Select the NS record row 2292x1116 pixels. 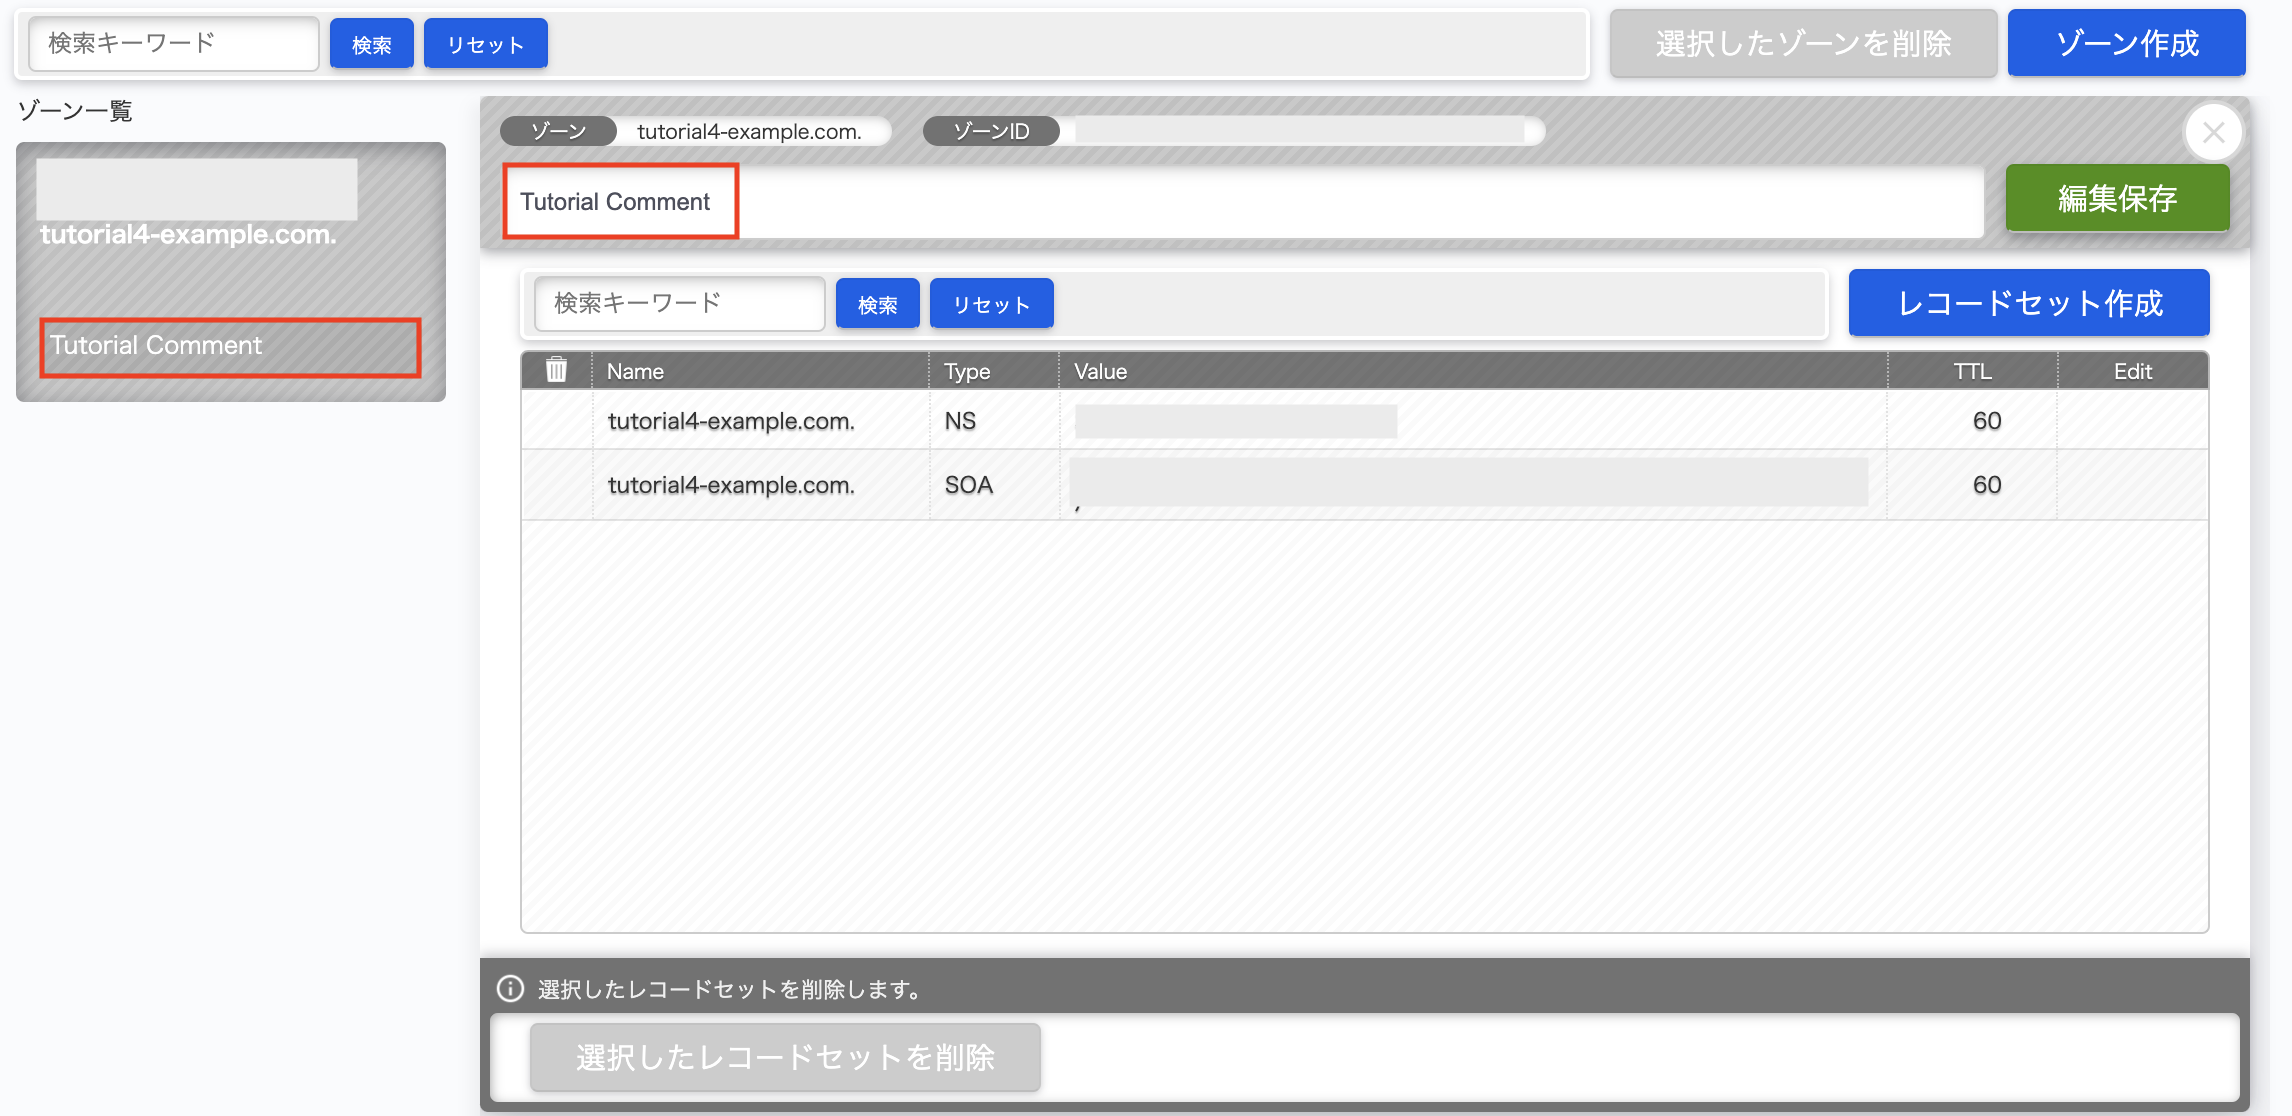click(x=730, y=421)
